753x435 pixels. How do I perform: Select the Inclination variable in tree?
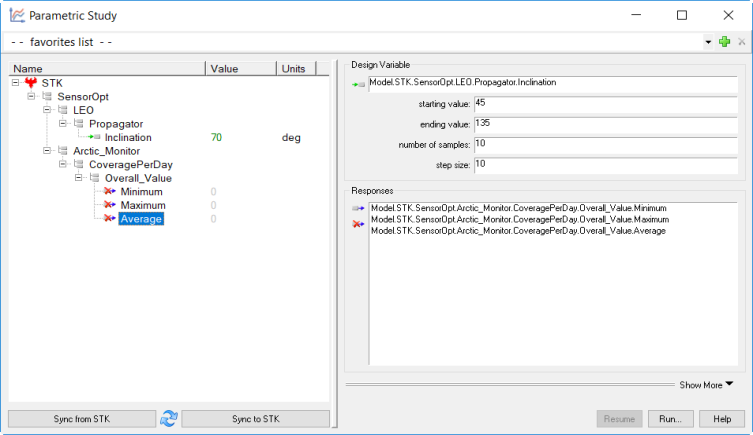click(x=128, y=138)
